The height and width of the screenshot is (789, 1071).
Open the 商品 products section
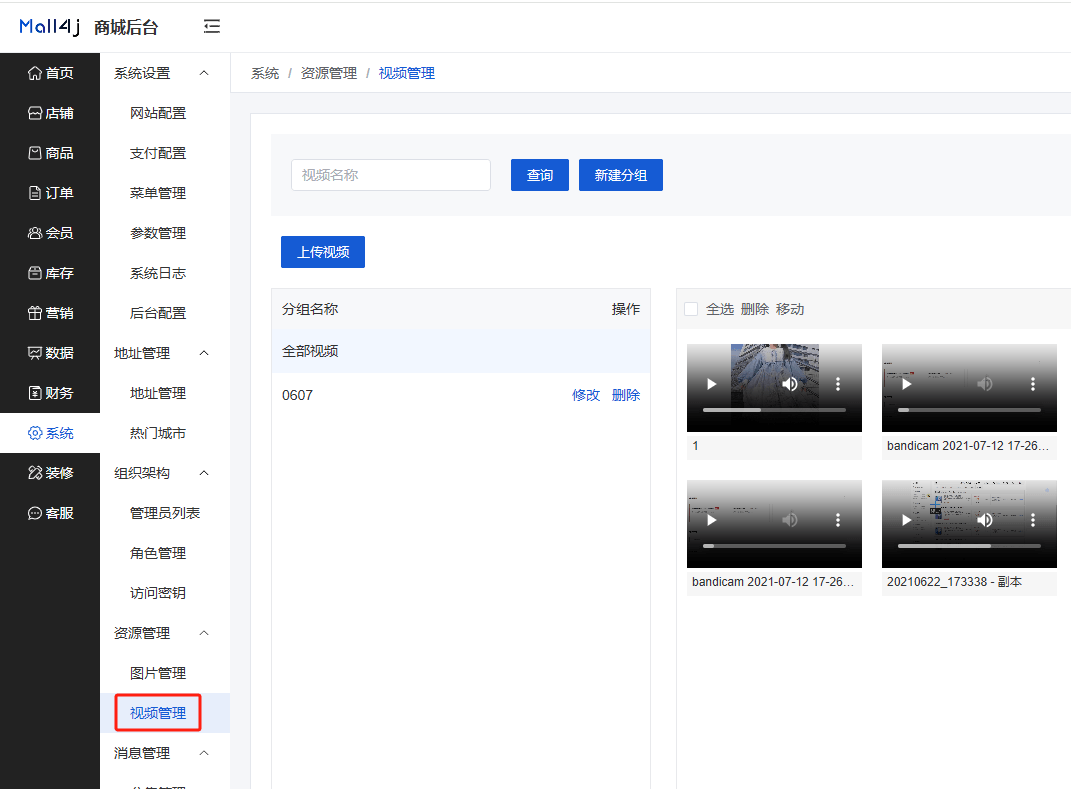tap(50, 153)
